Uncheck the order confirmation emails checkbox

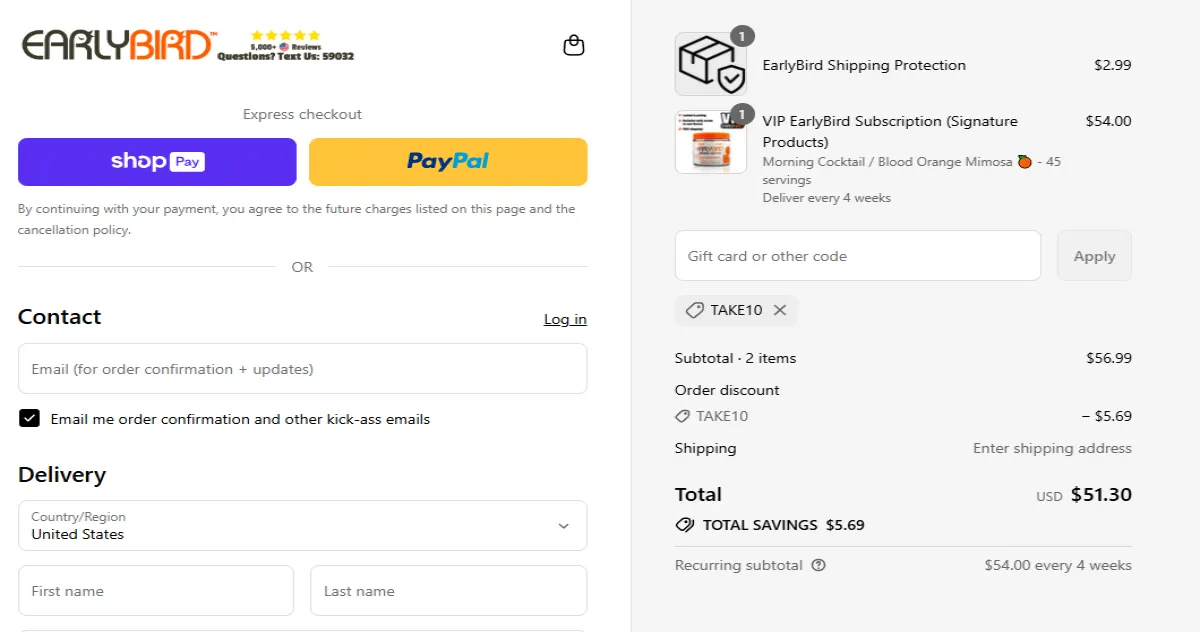tap(29, 418)
